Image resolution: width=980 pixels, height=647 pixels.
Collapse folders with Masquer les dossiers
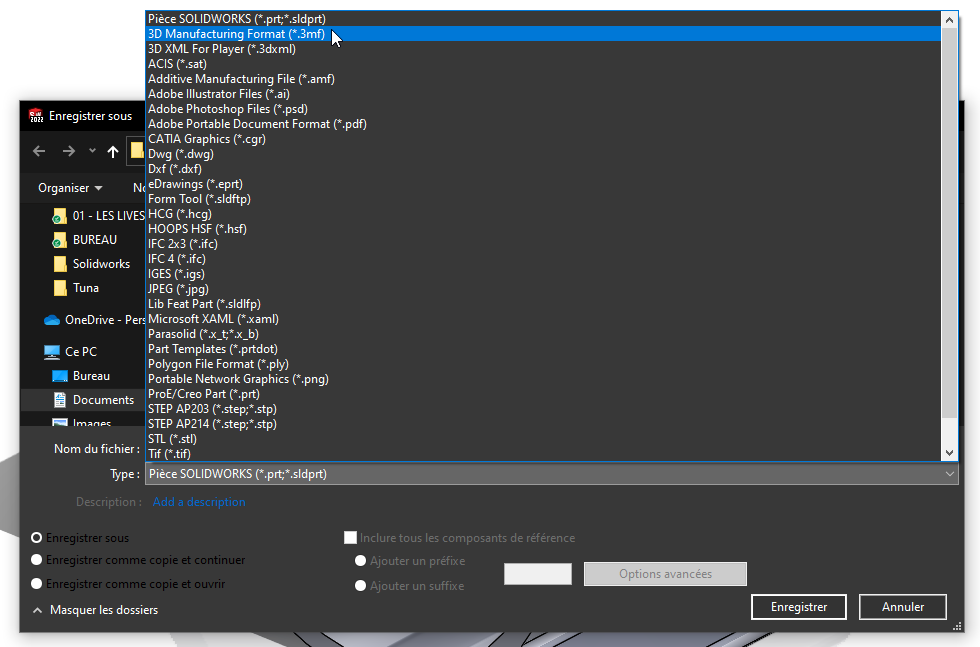(95, 610)
